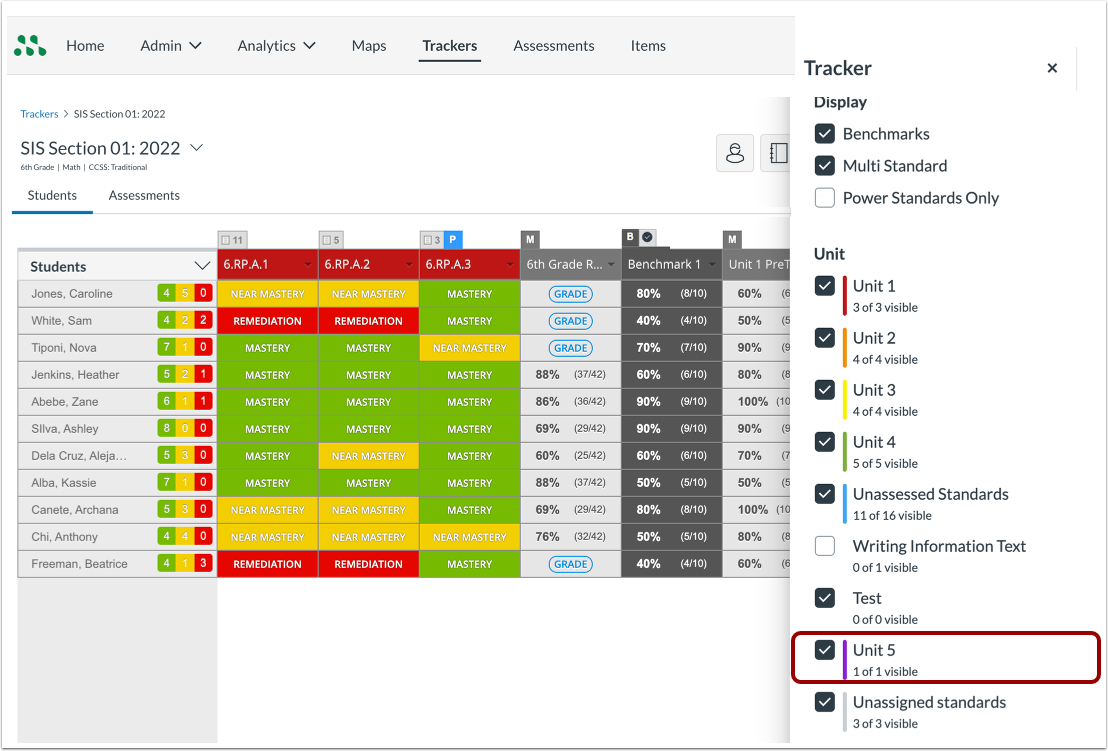Expand the SIS Section 01: 2022 dropdown
1108x751 pixels.
(x=197, y=148)
